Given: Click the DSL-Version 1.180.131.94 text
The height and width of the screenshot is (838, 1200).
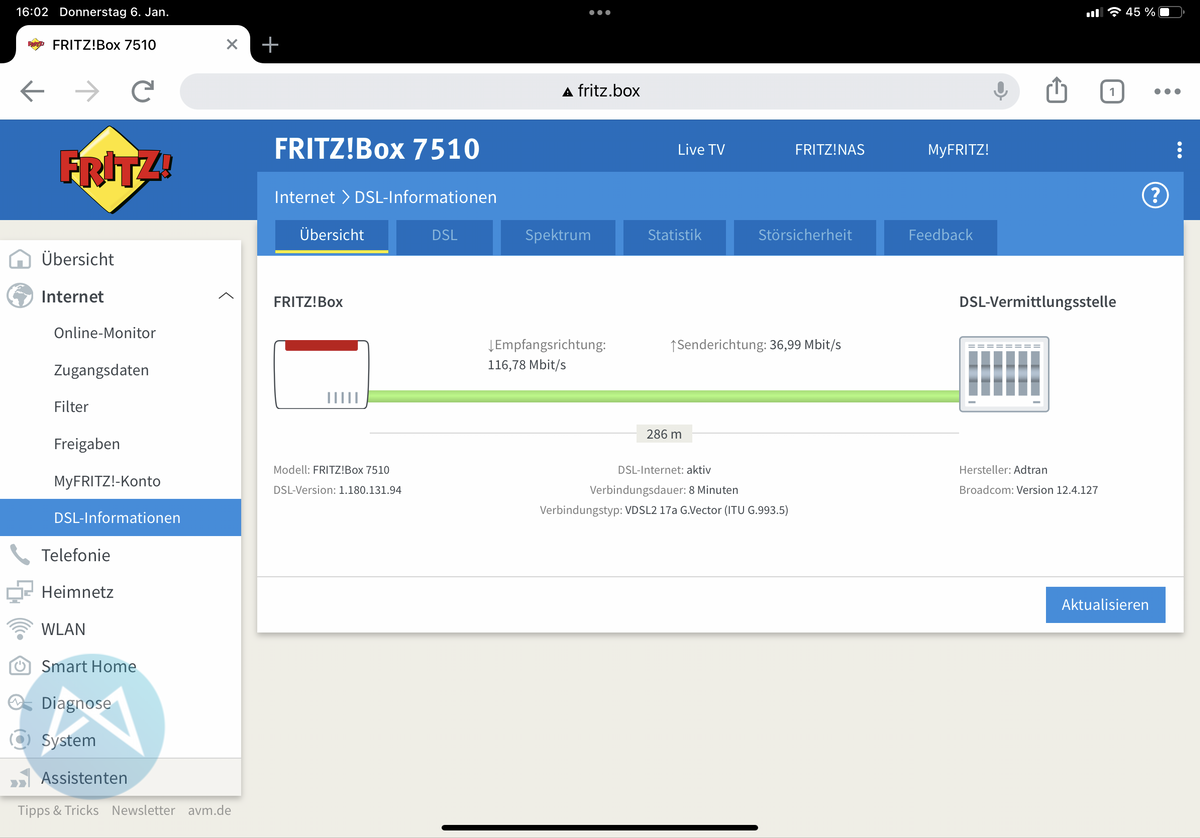Looking at the screenshot, I should click(337, 490).
